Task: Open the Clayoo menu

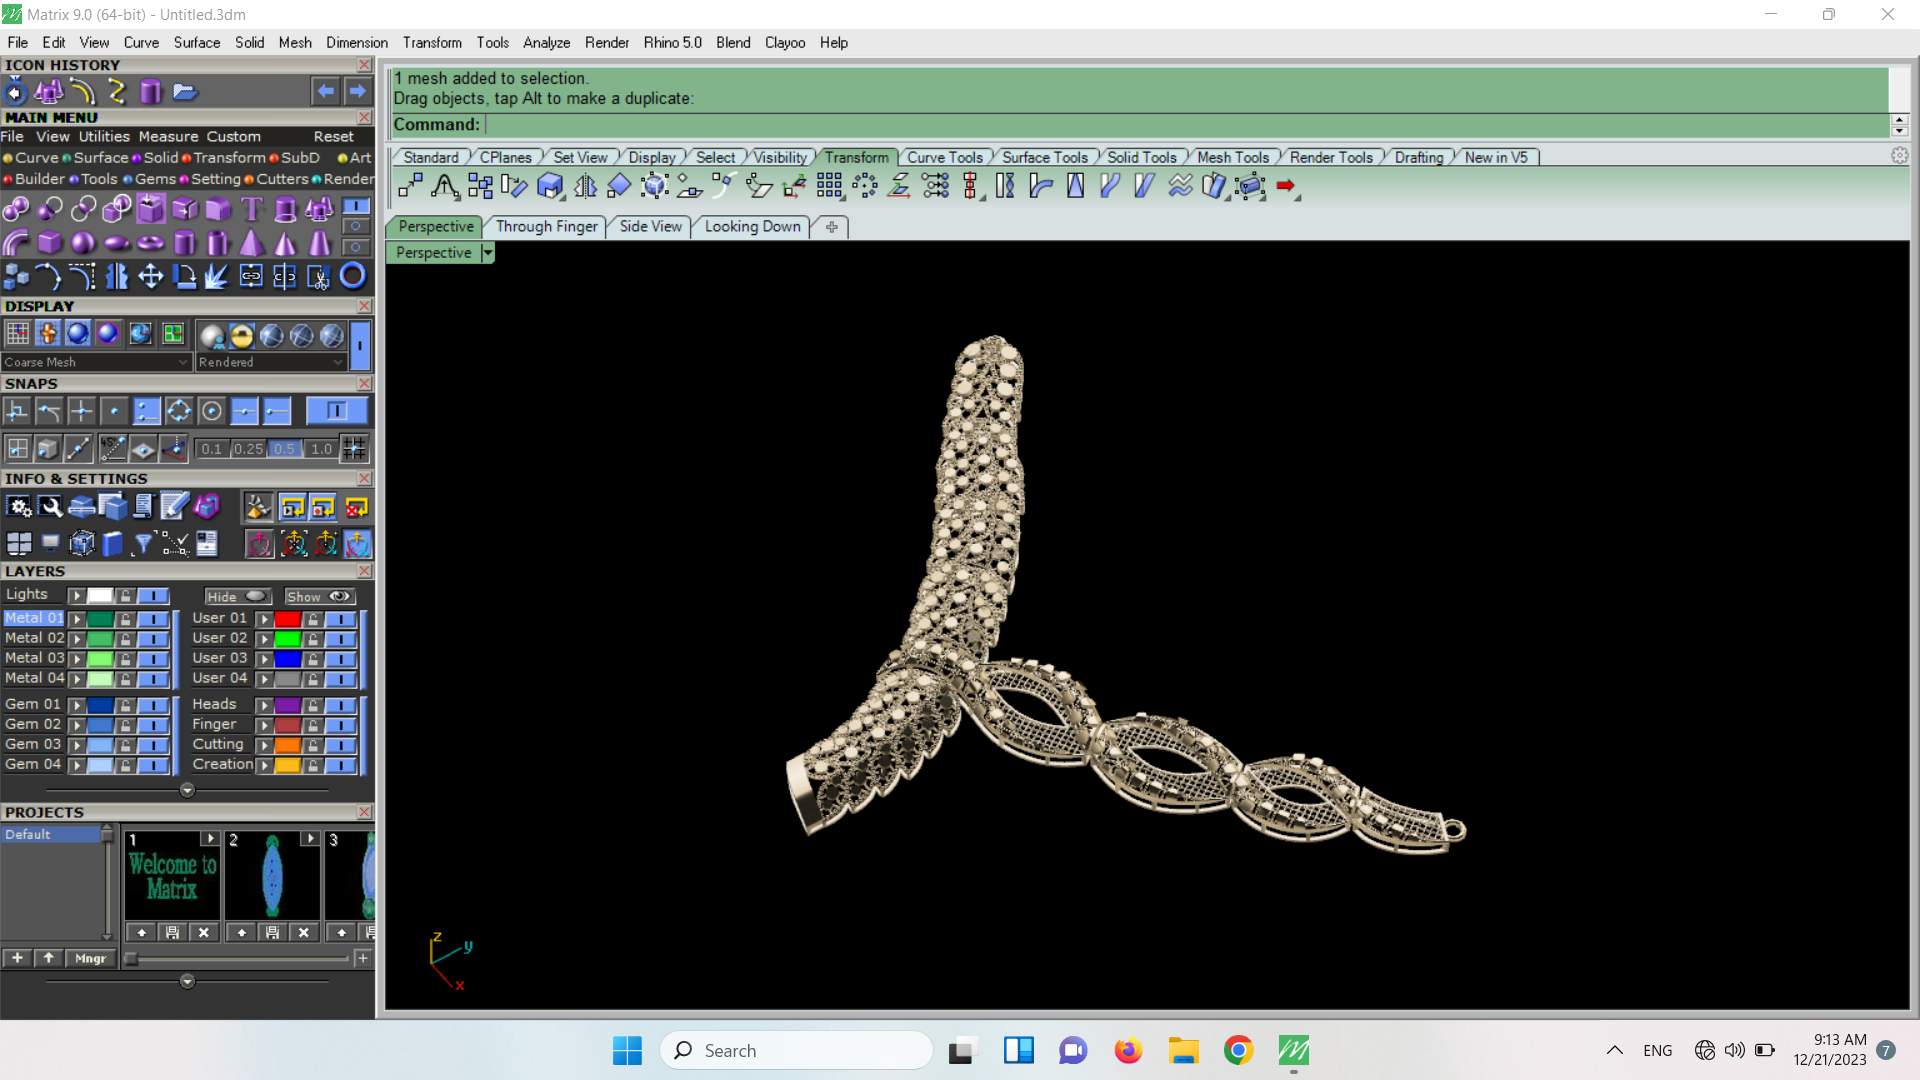Action: pos(784,43)
